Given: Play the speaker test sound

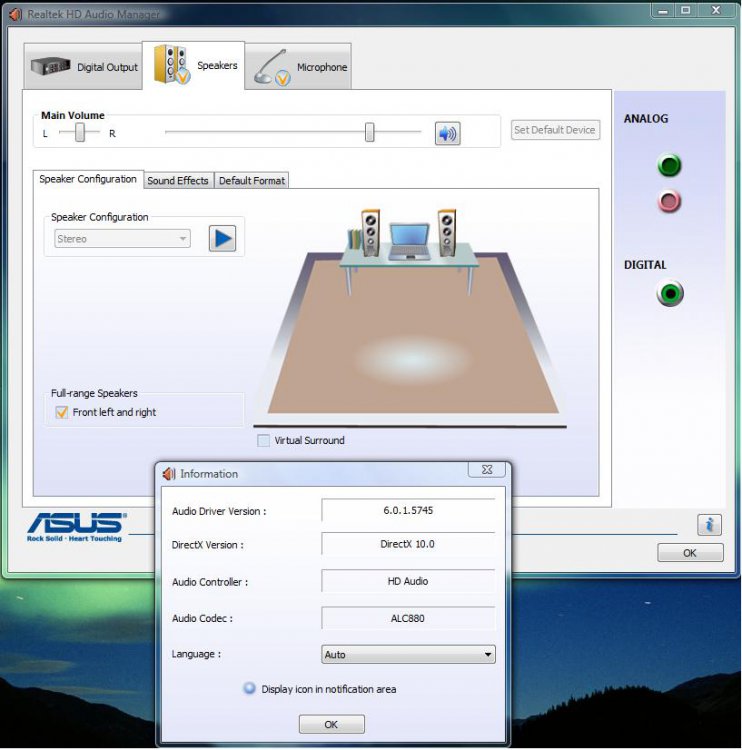Looking at the screenshot, I should [x=222, y=238].
